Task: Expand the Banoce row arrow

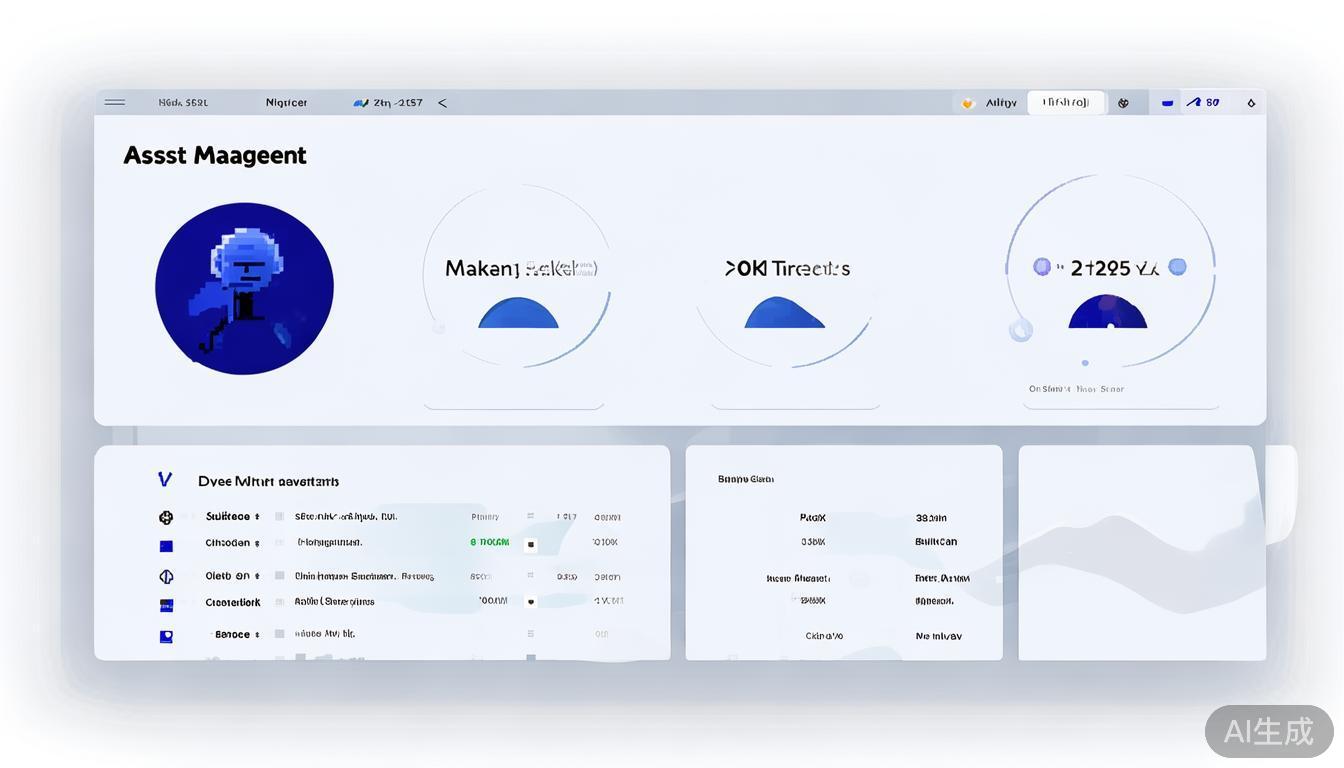Action: coord(257,635)
